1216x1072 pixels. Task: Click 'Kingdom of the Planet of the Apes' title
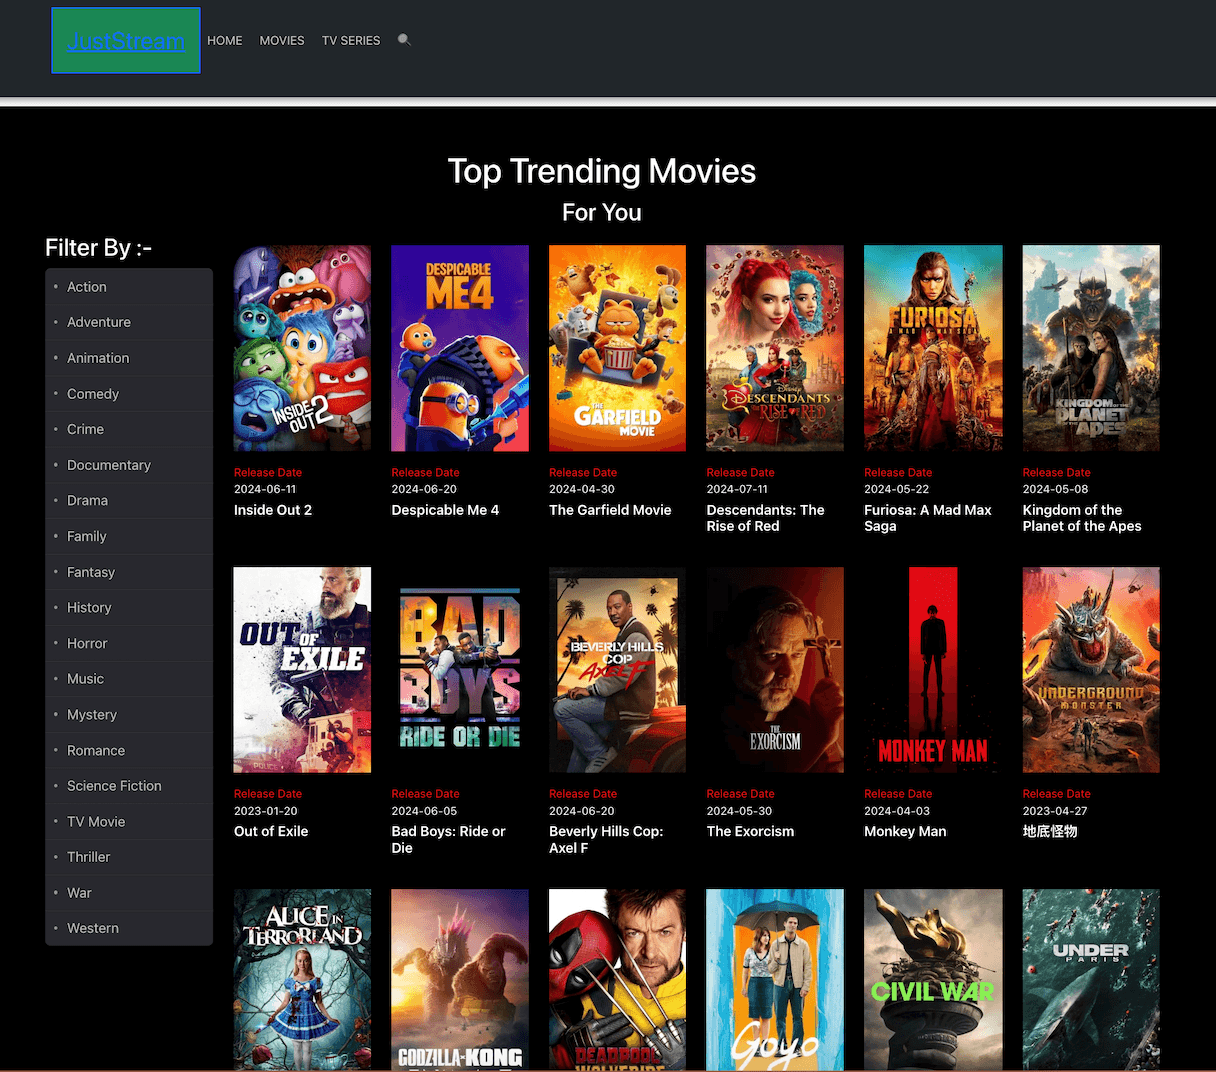click(x=1082, y=518)
